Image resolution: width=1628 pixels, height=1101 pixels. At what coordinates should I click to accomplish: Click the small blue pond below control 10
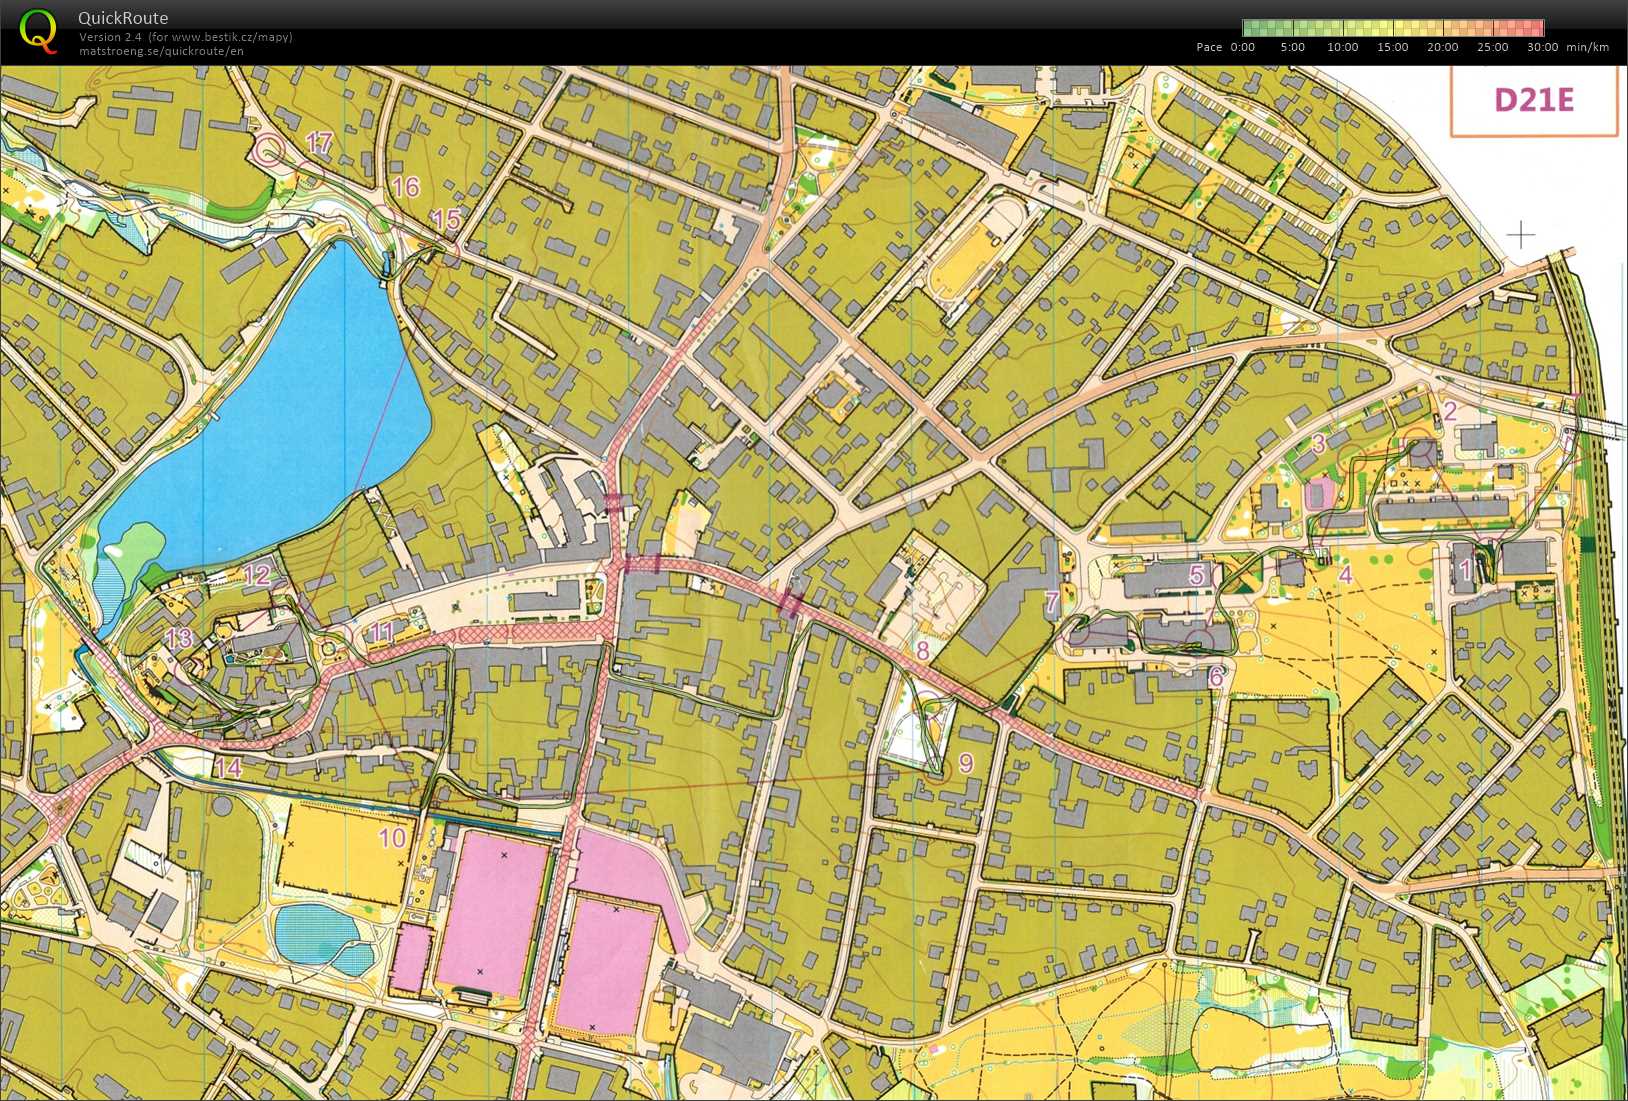[320, 937]
